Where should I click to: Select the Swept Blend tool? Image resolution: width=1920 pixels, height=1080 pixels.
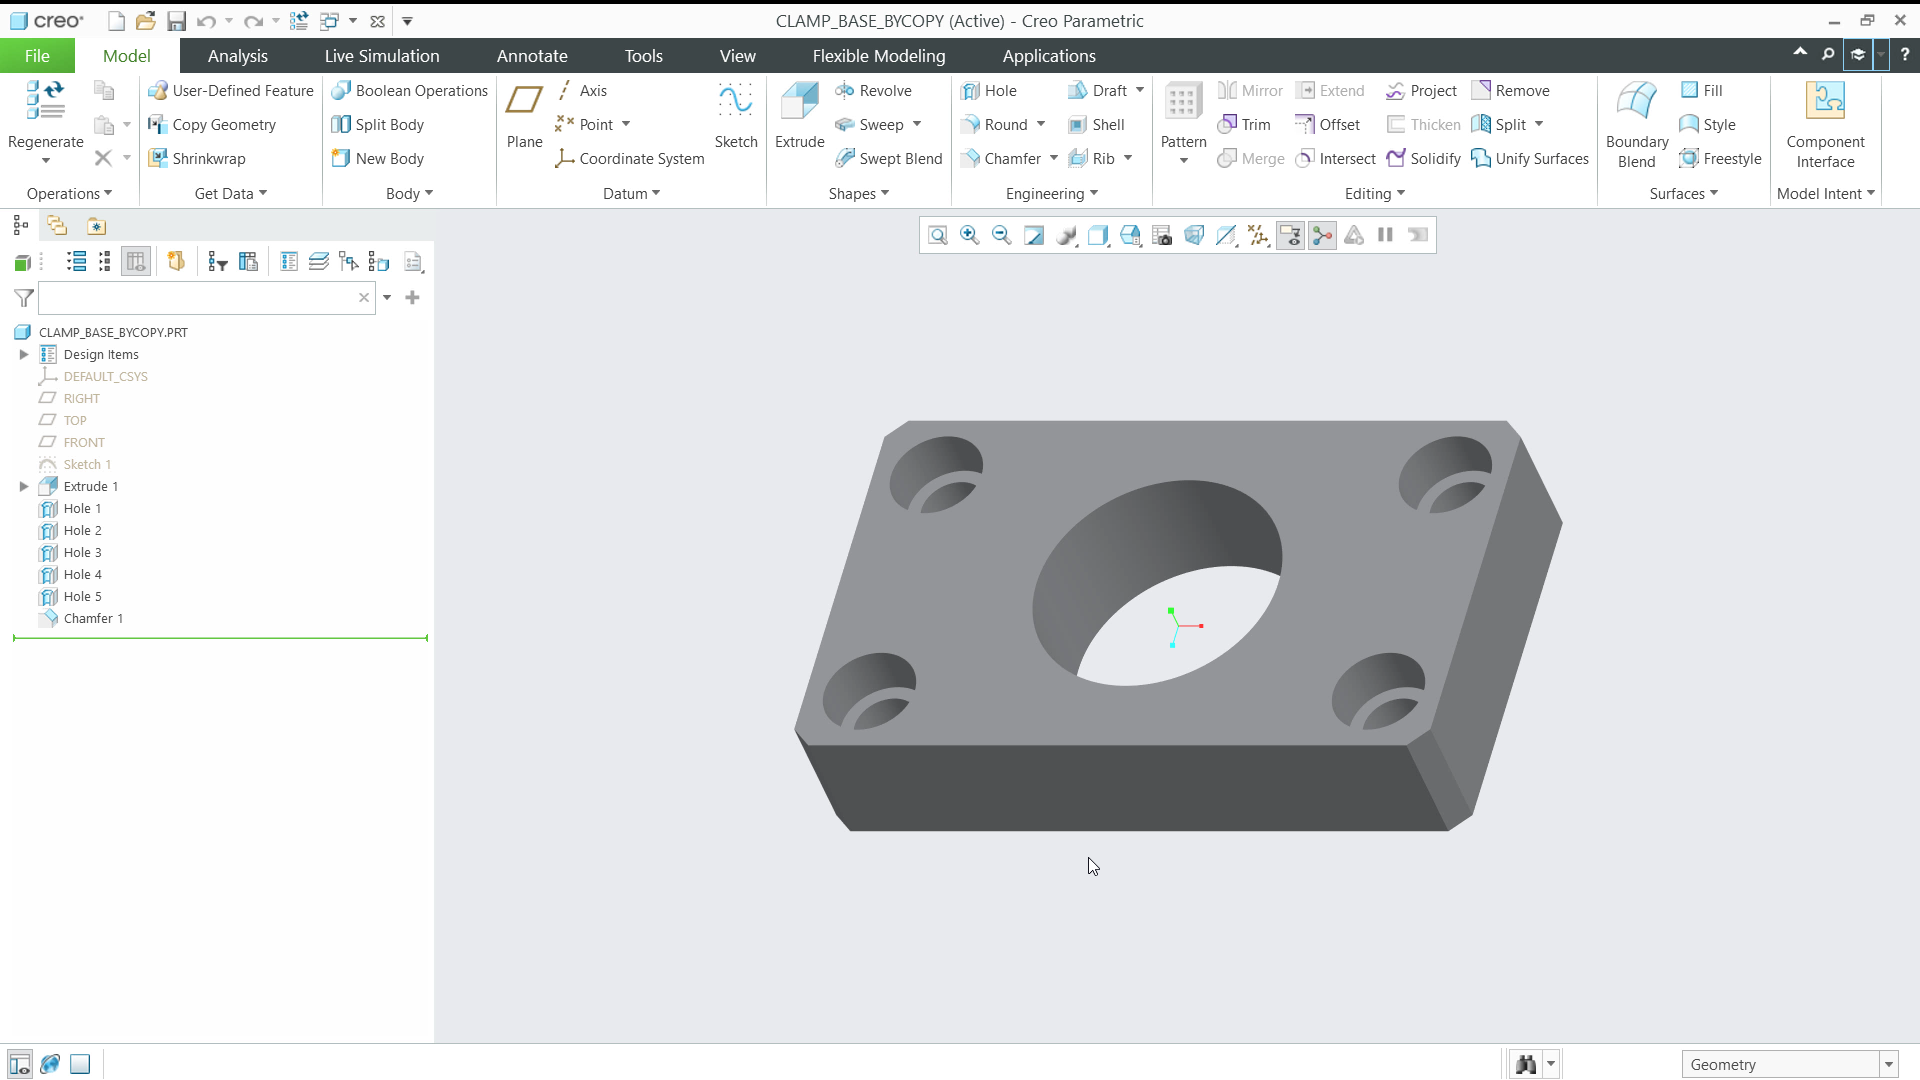(x=888, y=158)
